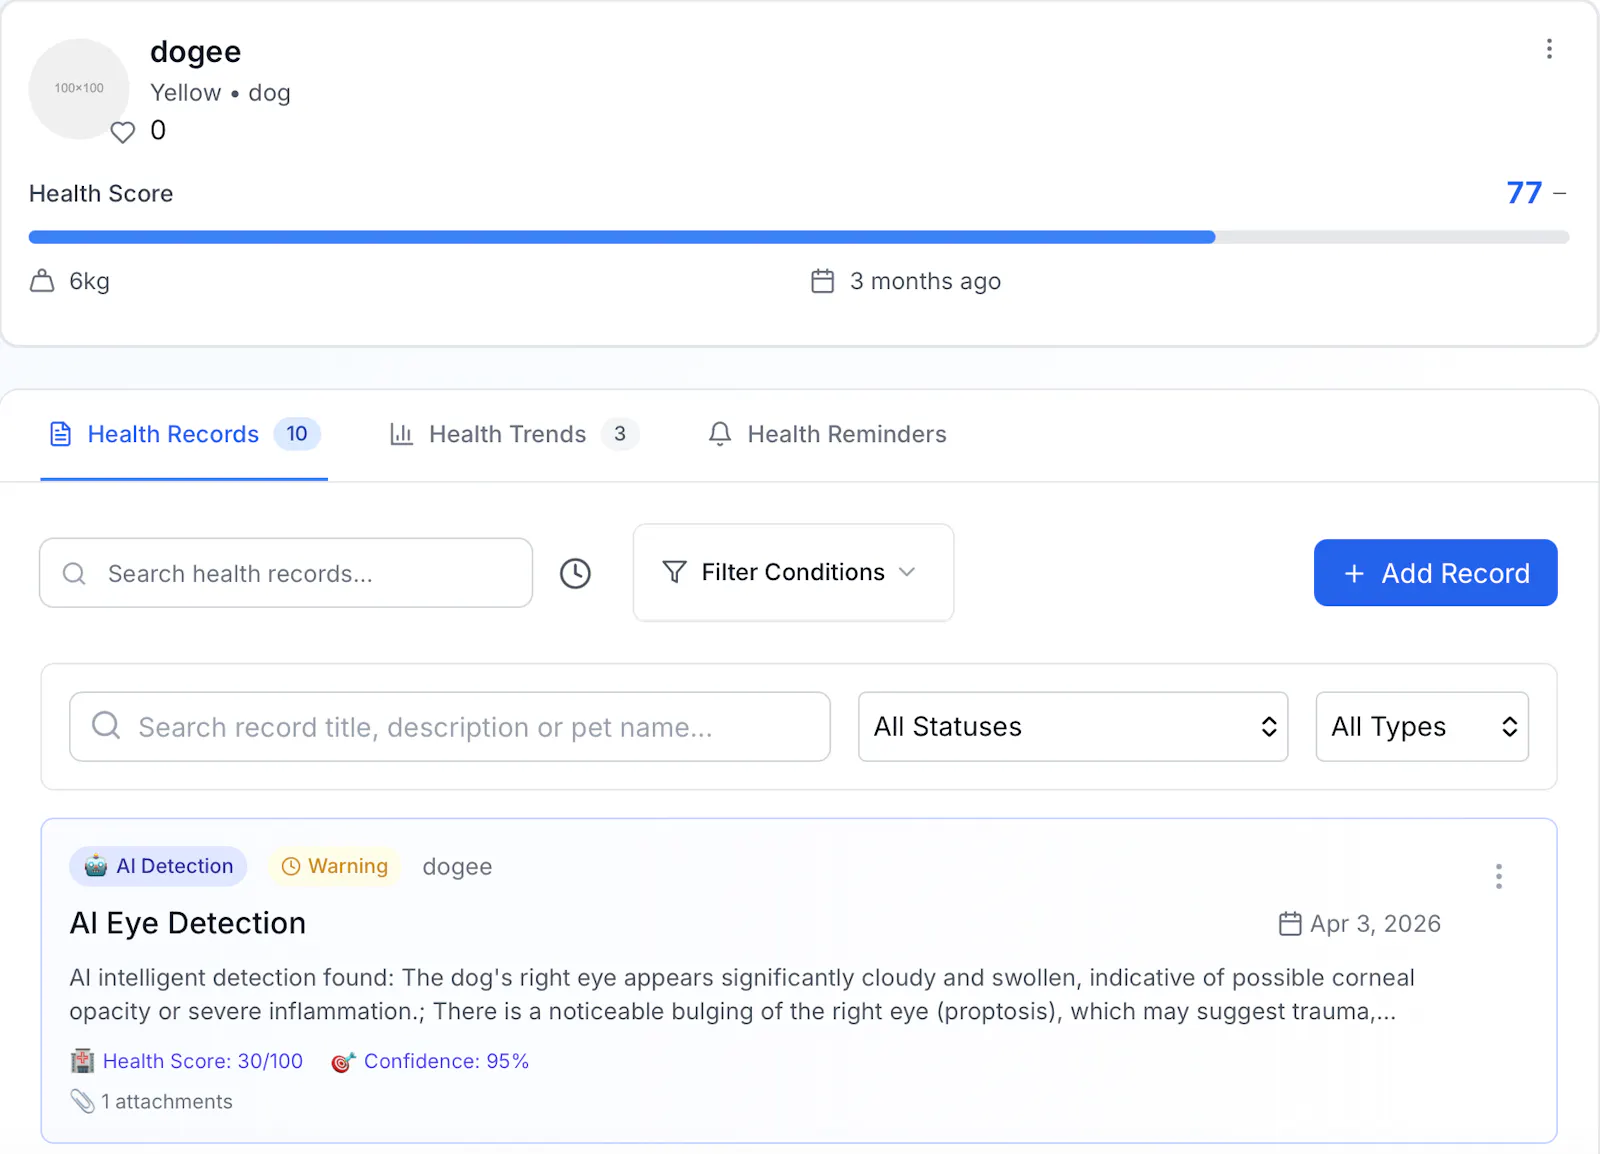Viewport: 1600px width, 1154px height.
Task: Click the heart favorite icon beside the 0 count
Action: point(122,132)
